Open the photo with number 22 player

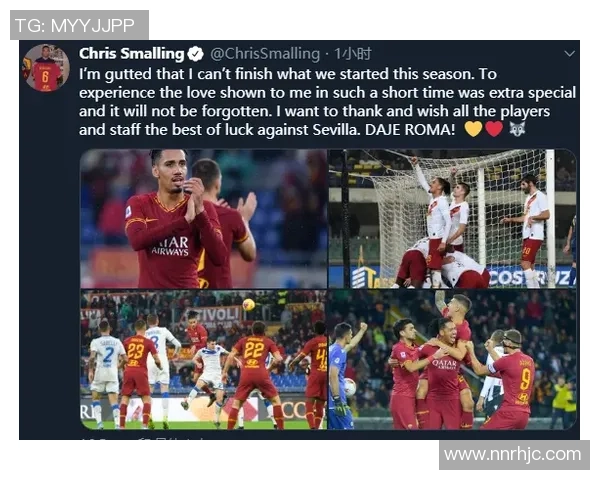tap(203, 359)
